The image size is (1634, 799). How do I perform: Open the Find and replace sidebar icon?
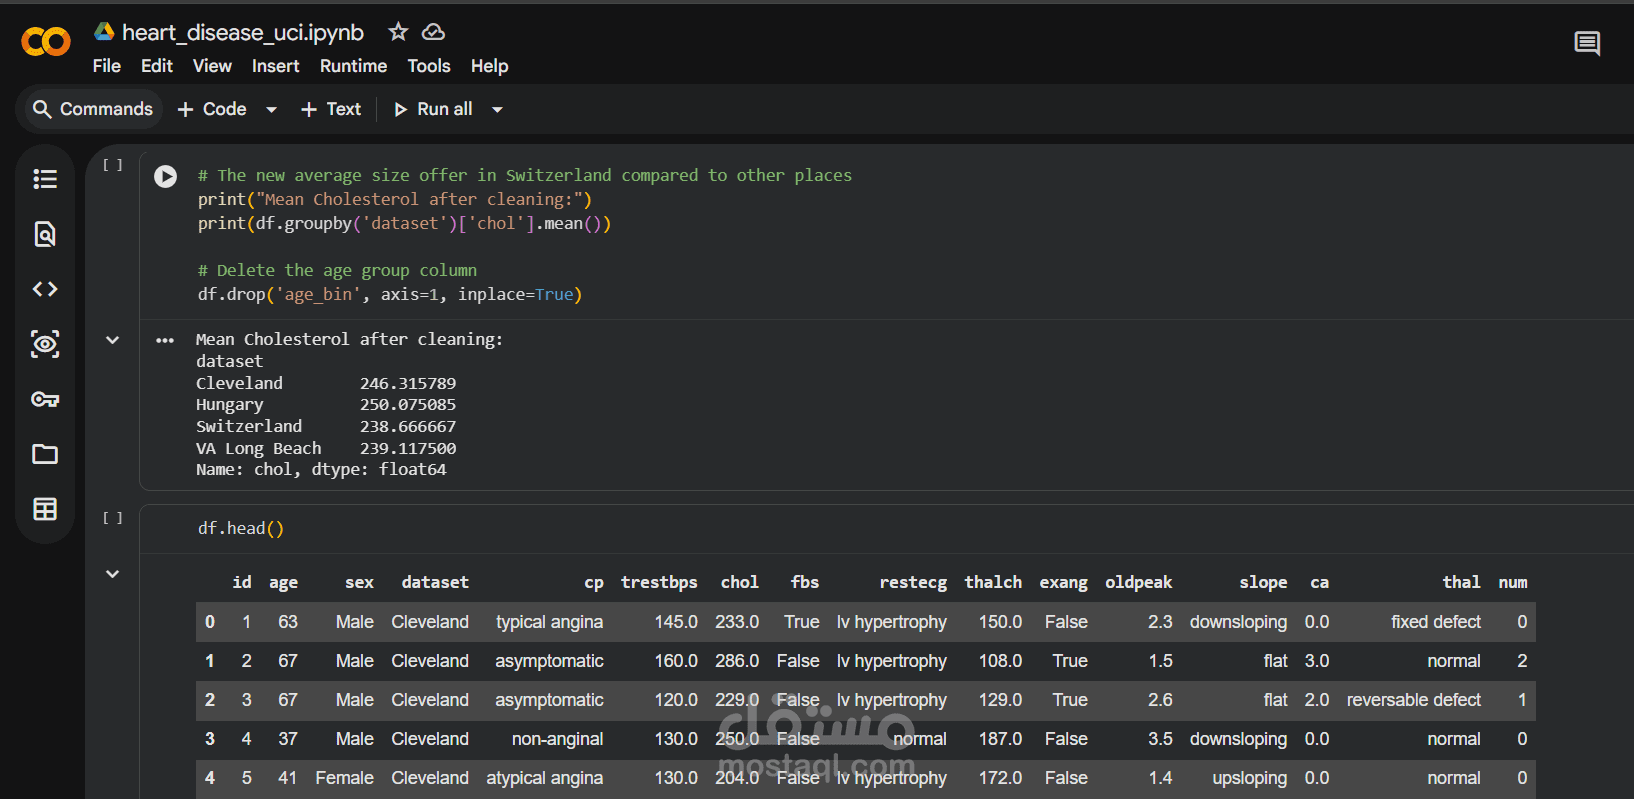pyautogui.click(x=45, y=234)
